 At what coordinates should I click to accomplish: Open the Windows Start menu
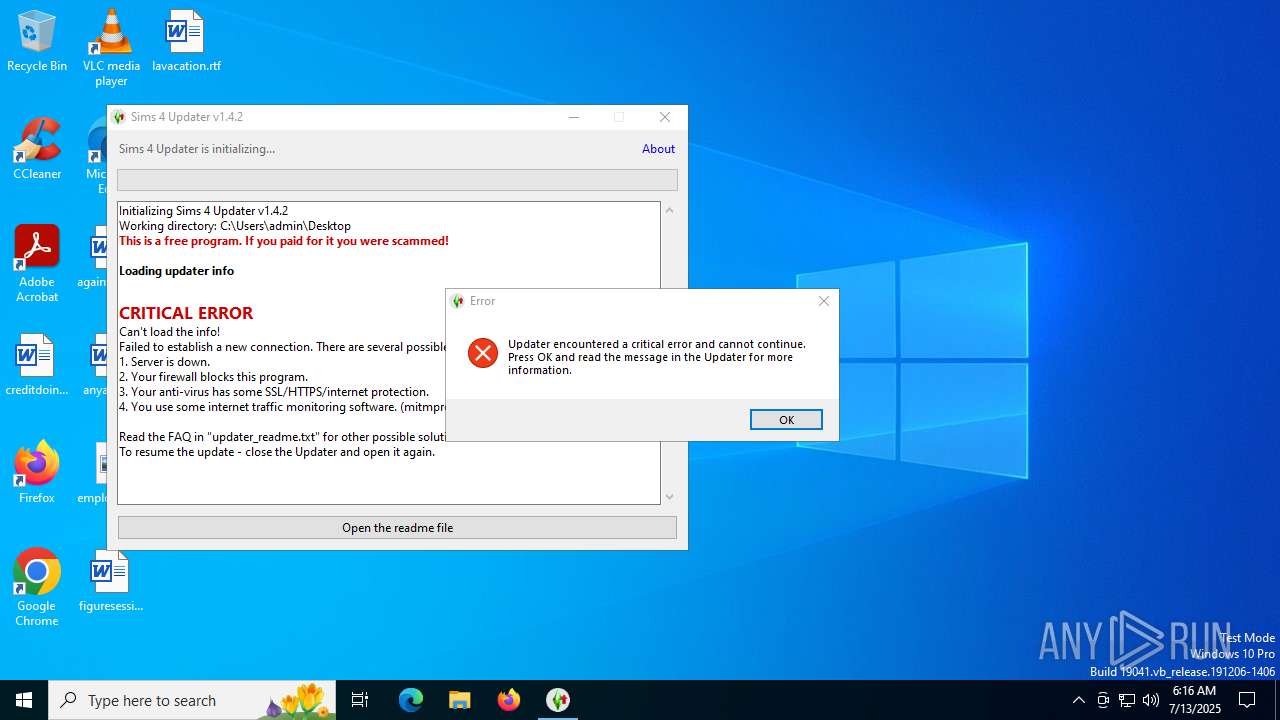point(24,700)
